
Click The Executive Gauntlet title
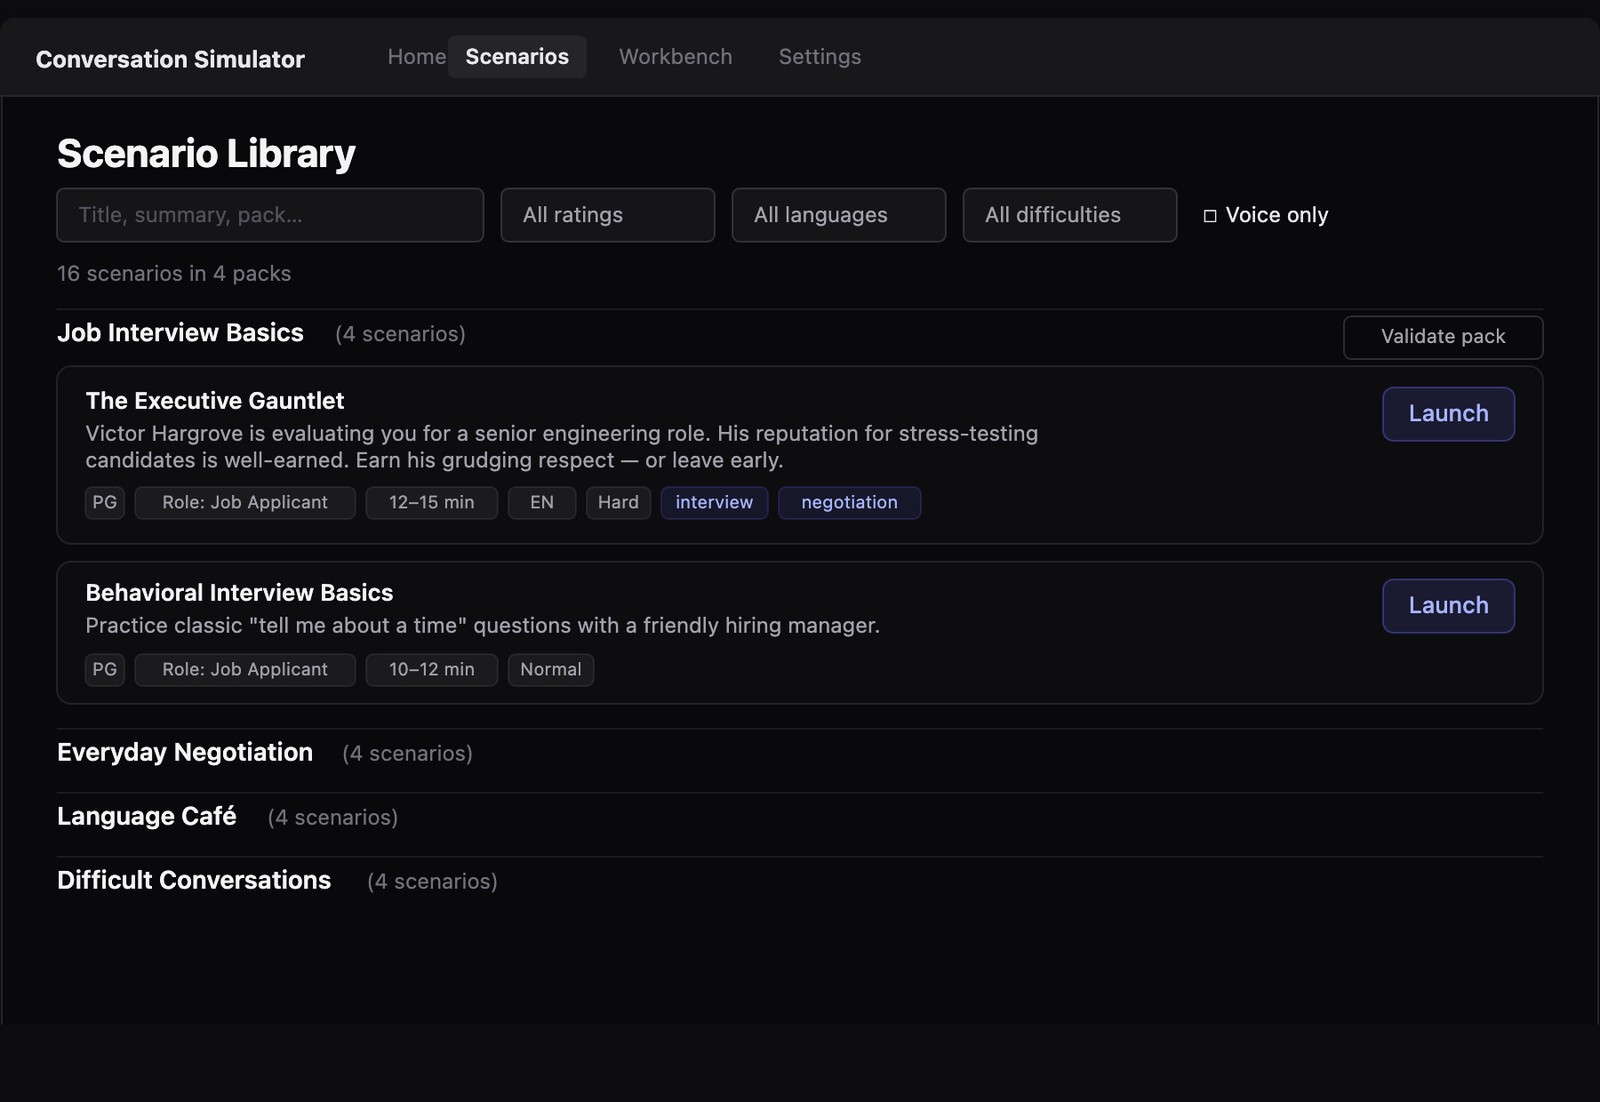pos(215,401)
